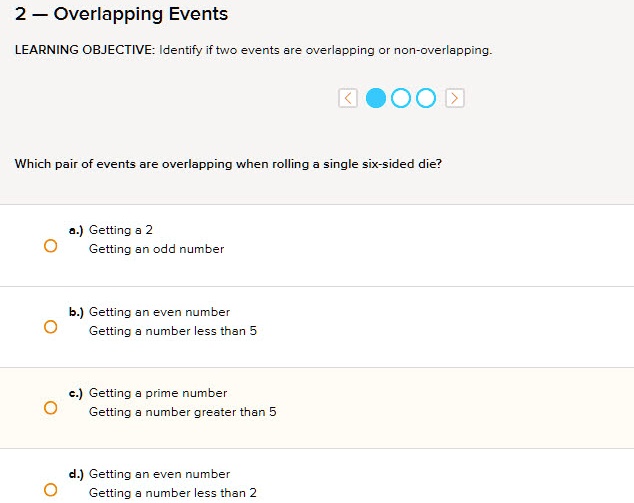Screen dimensions: 634x503
Task: Choose radio button for option b
Action: click(x=50, y=327)
